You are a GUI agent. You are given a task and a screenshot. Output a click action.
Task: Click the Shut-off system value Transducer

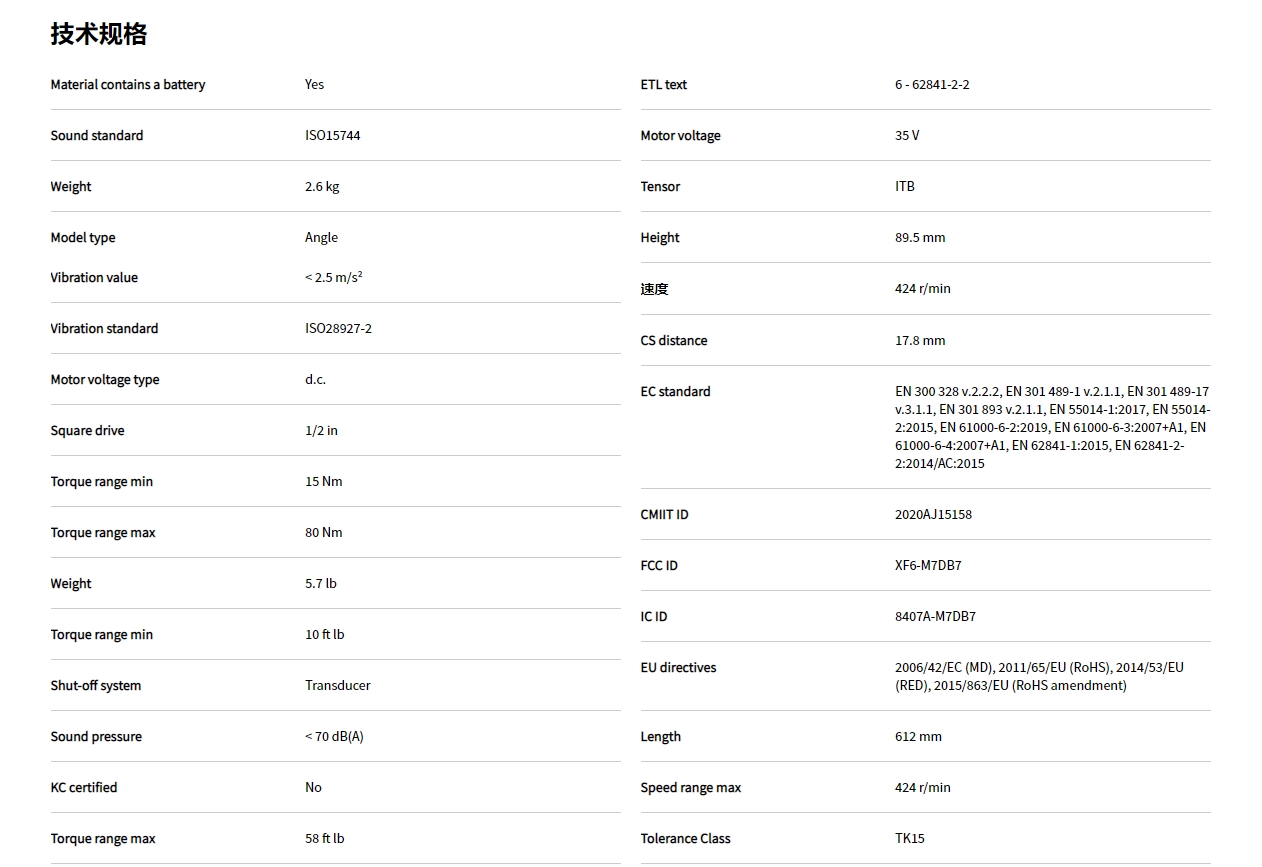click(x=337, y=686)
